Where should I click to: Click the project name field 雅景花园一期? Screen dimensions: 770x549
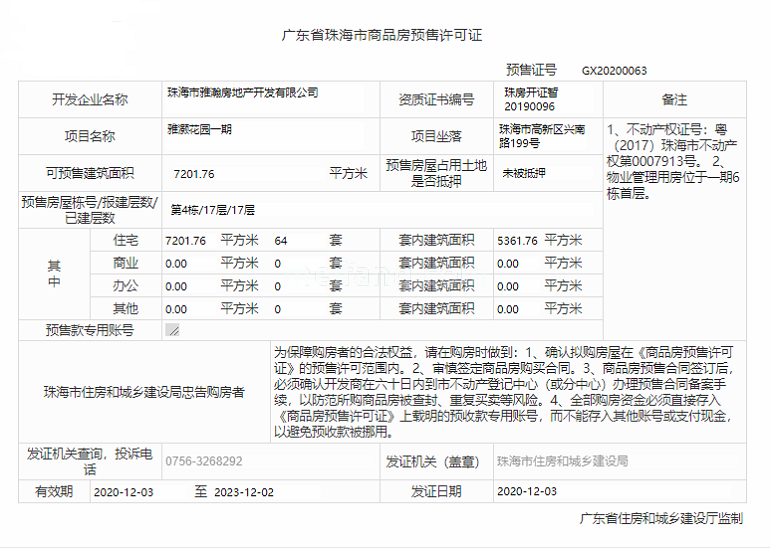200,130
